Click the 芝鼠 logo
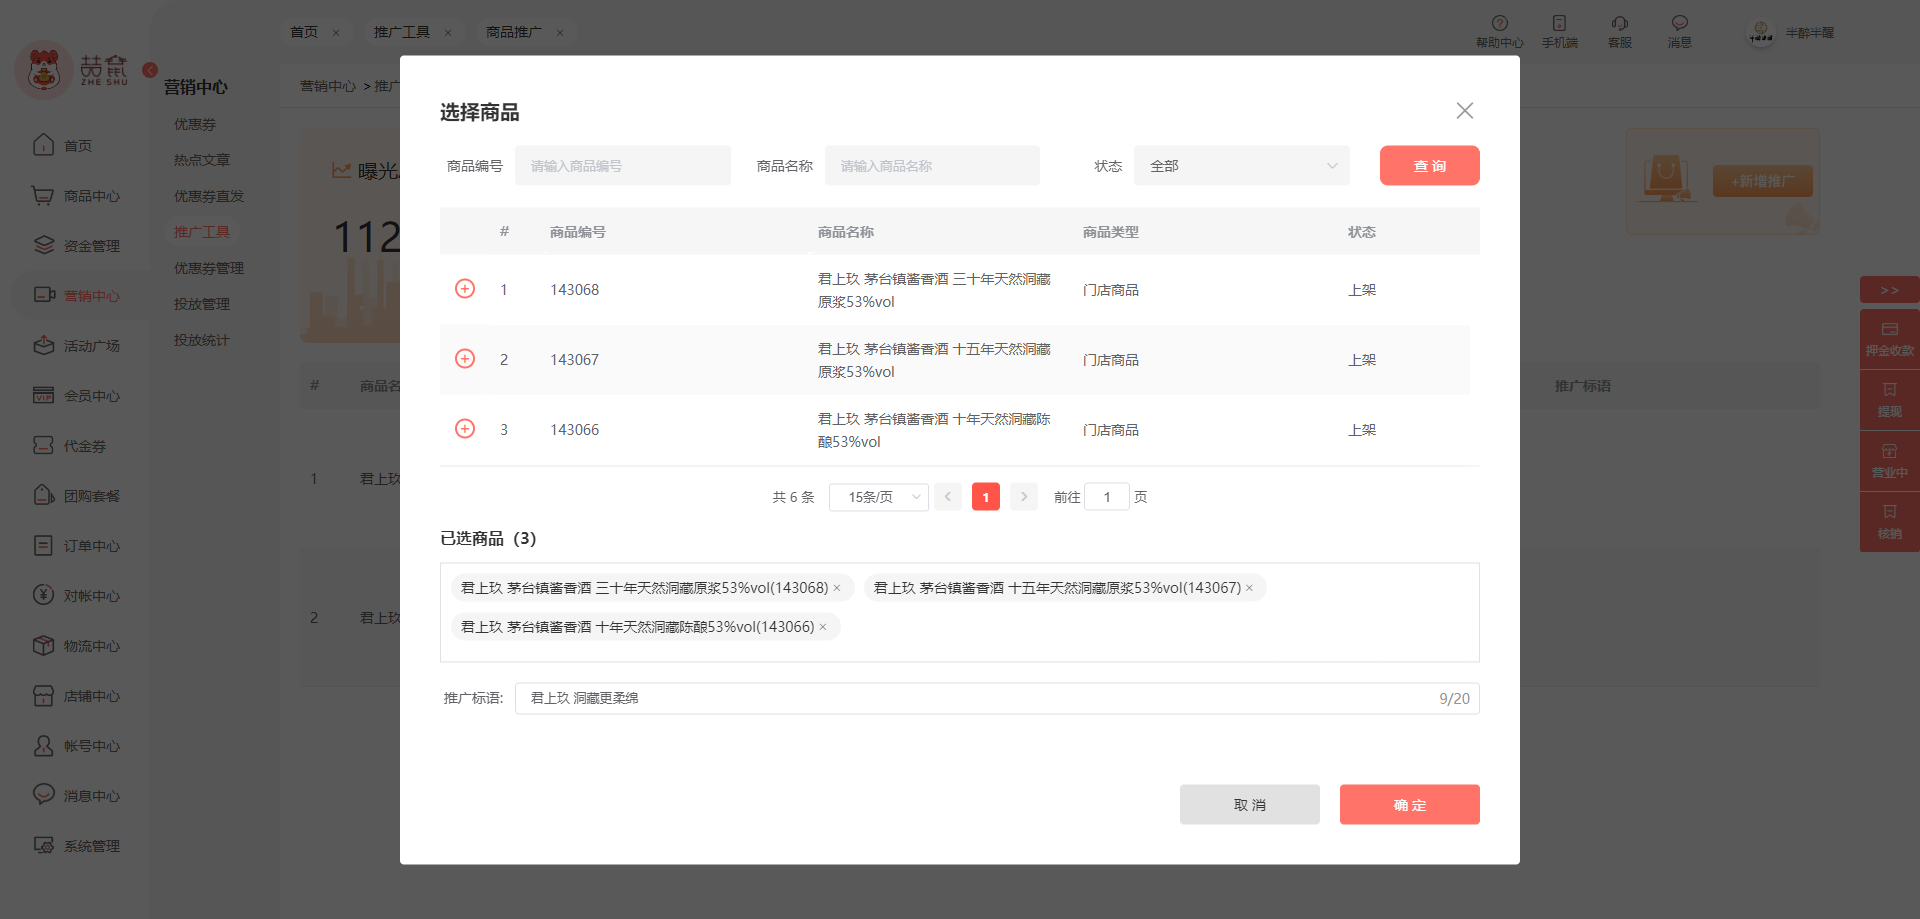 pos(72,70)
